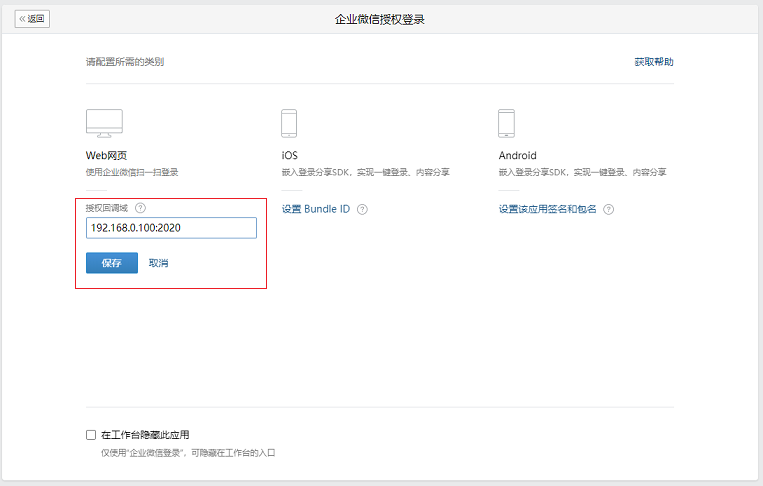The image size is (763, 486).
Task: Click the Android phone icon
Action: [x=506, y=123]
